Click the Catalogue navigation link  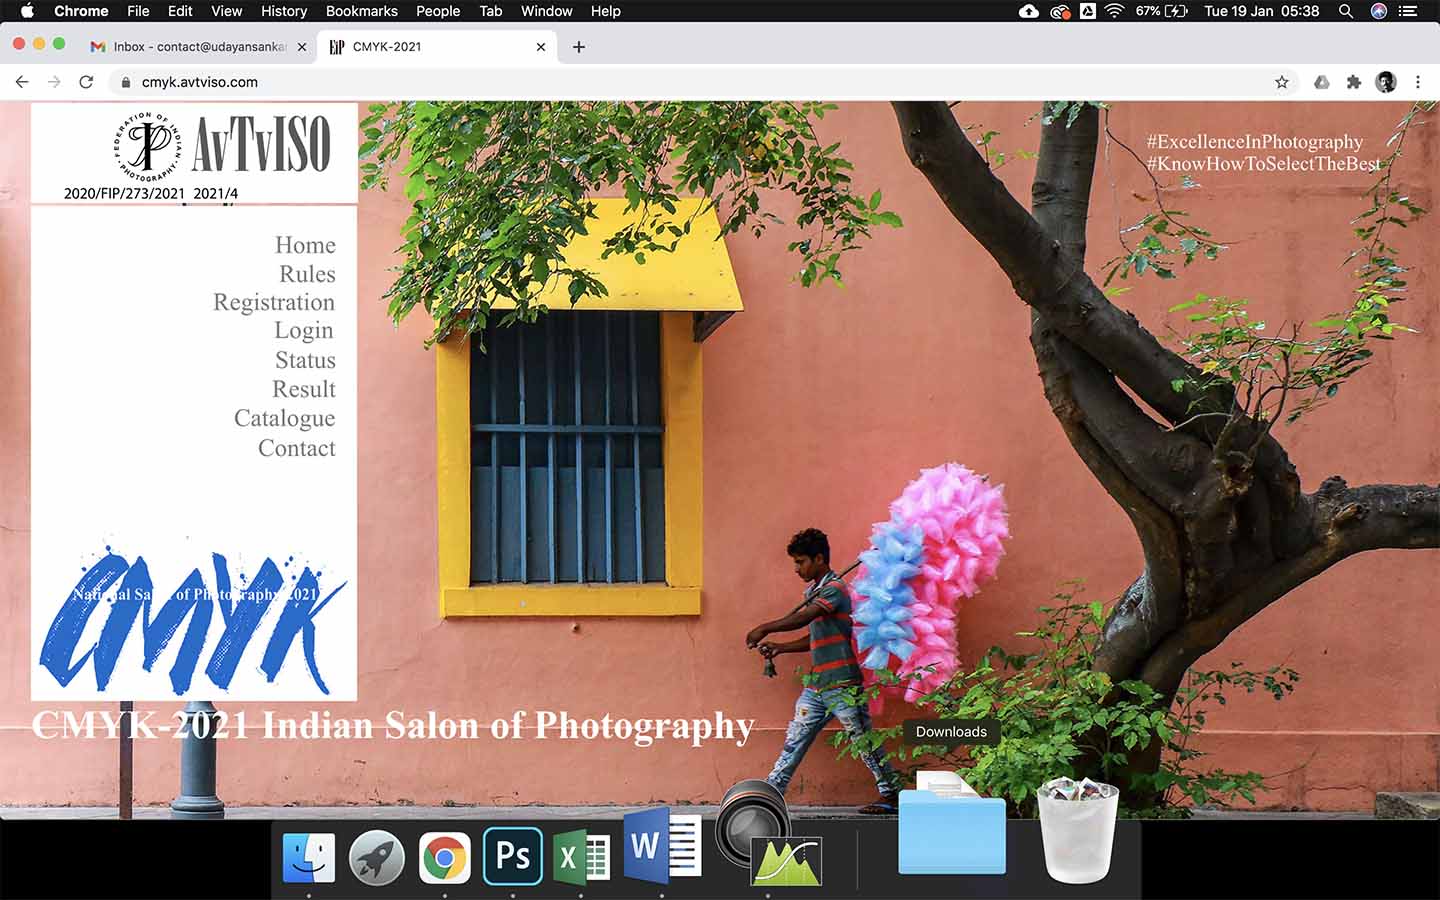click(x=284, y=418)
